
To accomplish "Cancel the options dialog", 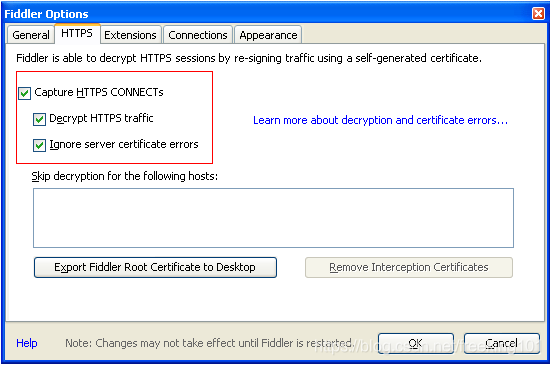I will point(501,343).
